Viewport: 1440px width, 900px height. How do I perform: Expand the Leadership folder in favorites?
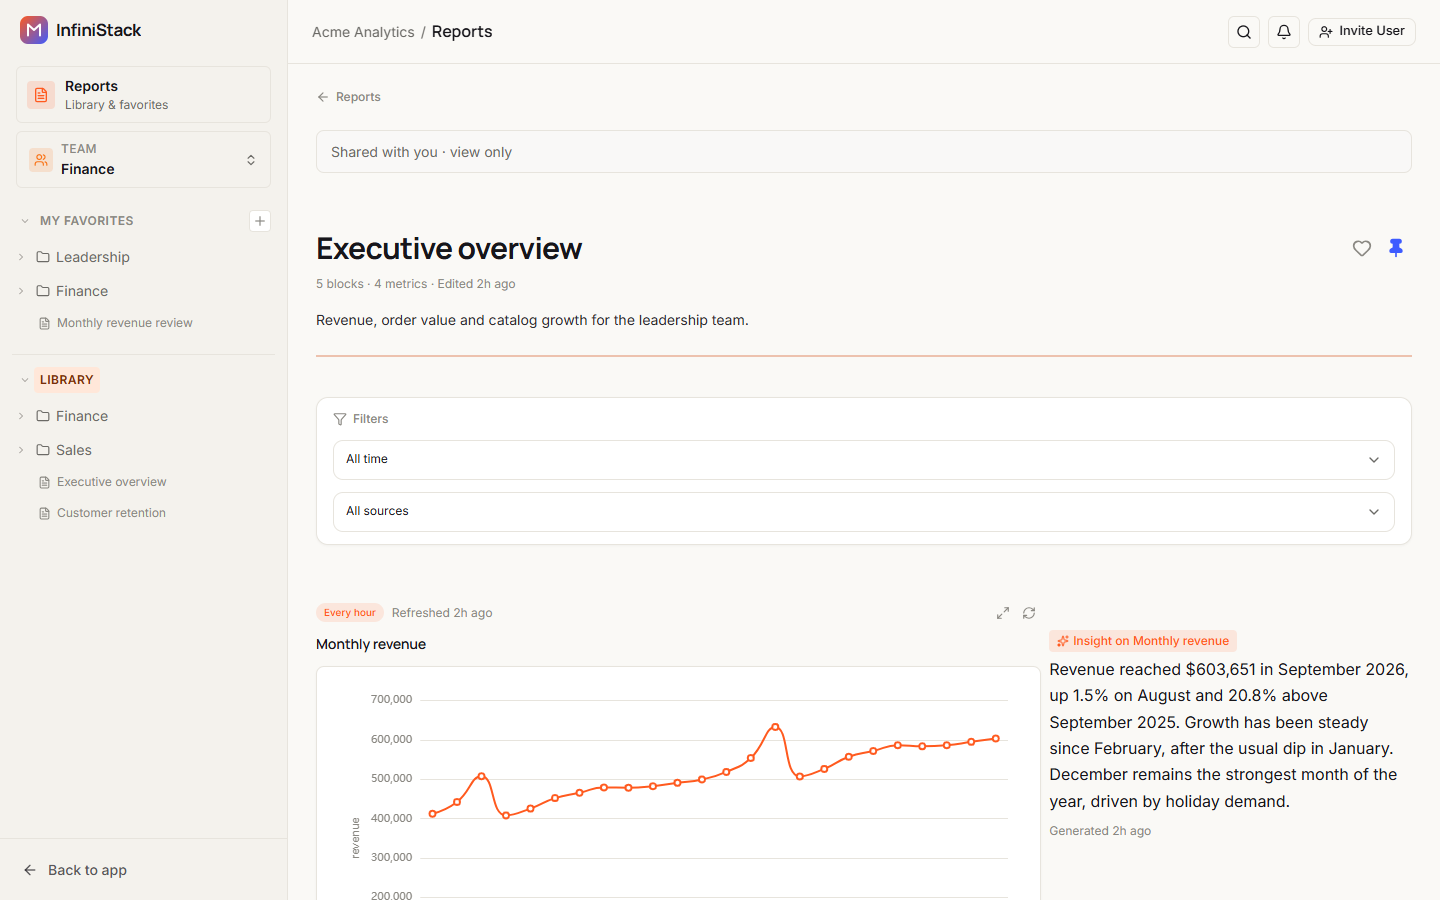coord(21,257)
